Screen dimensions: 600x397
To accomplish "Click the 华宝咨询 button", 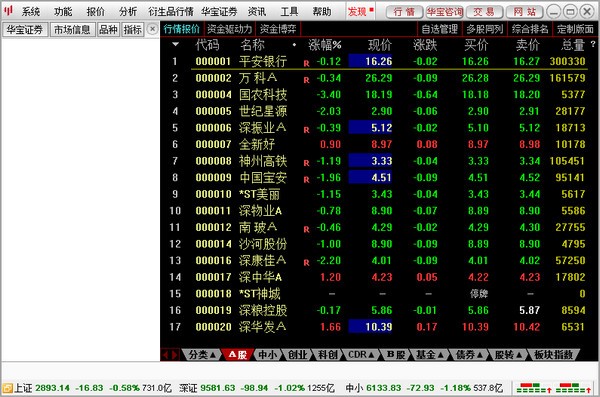I will click(x=444, y=12).
